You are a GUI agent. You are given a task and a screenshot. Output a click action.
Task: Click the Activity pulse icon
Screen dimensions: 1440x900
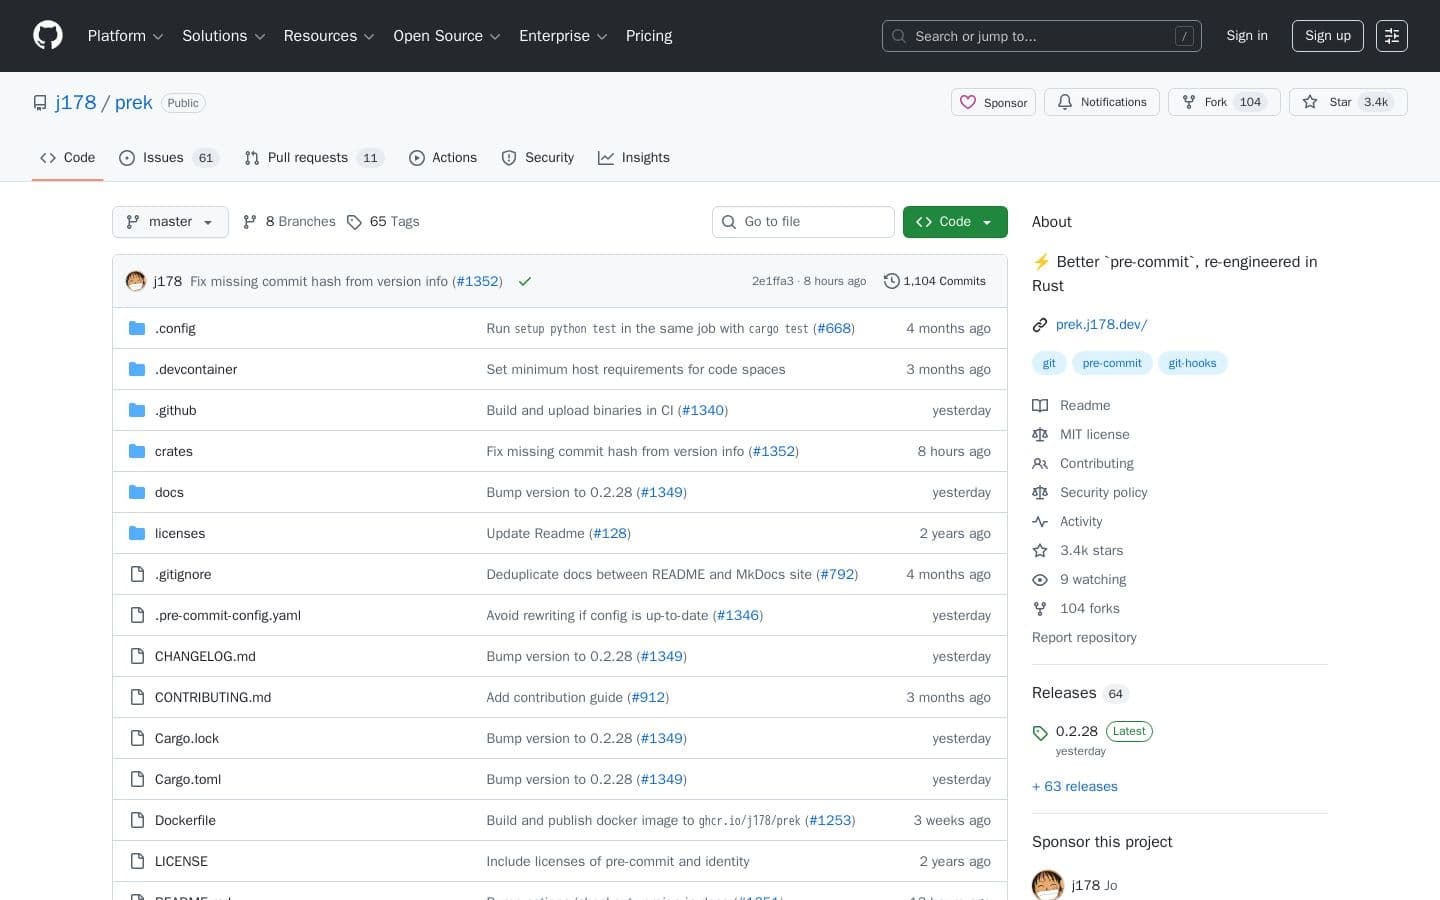1040,521
